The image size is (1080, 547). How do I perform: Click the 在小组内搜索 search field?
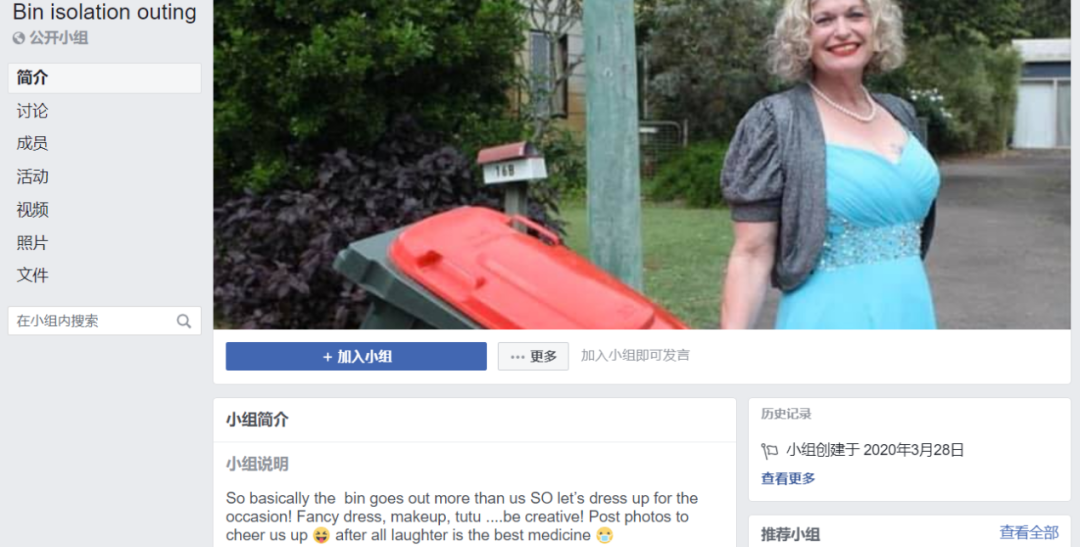tap(105, 321)
